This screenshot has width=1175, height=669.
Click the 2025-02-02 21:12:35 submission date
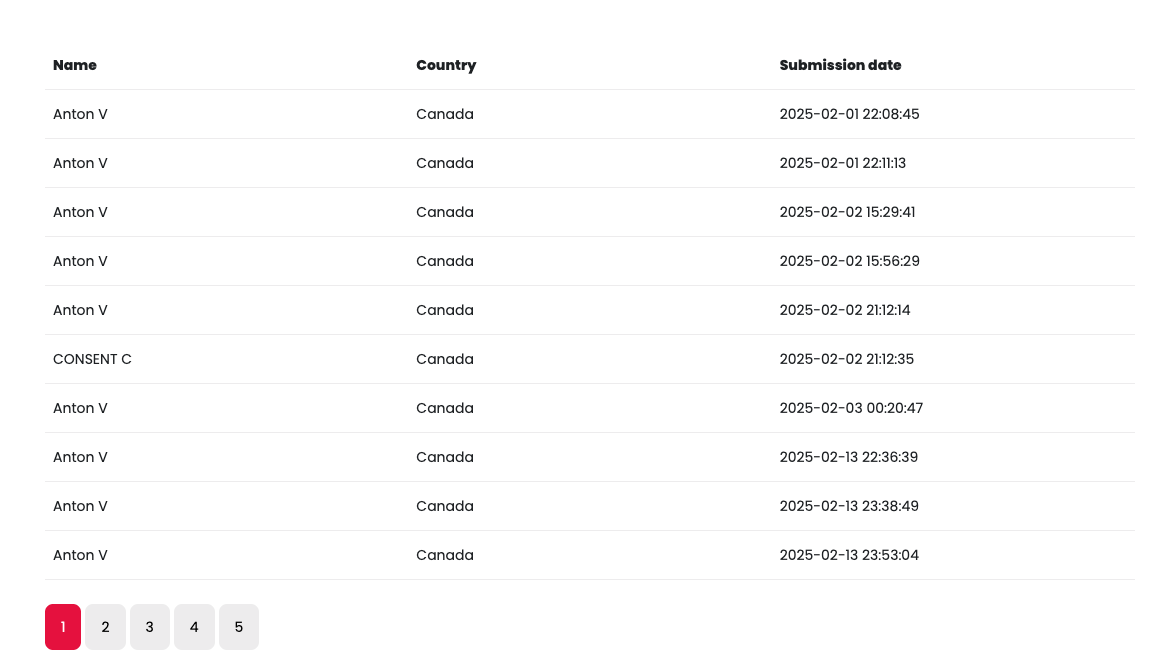click(846, 359)
